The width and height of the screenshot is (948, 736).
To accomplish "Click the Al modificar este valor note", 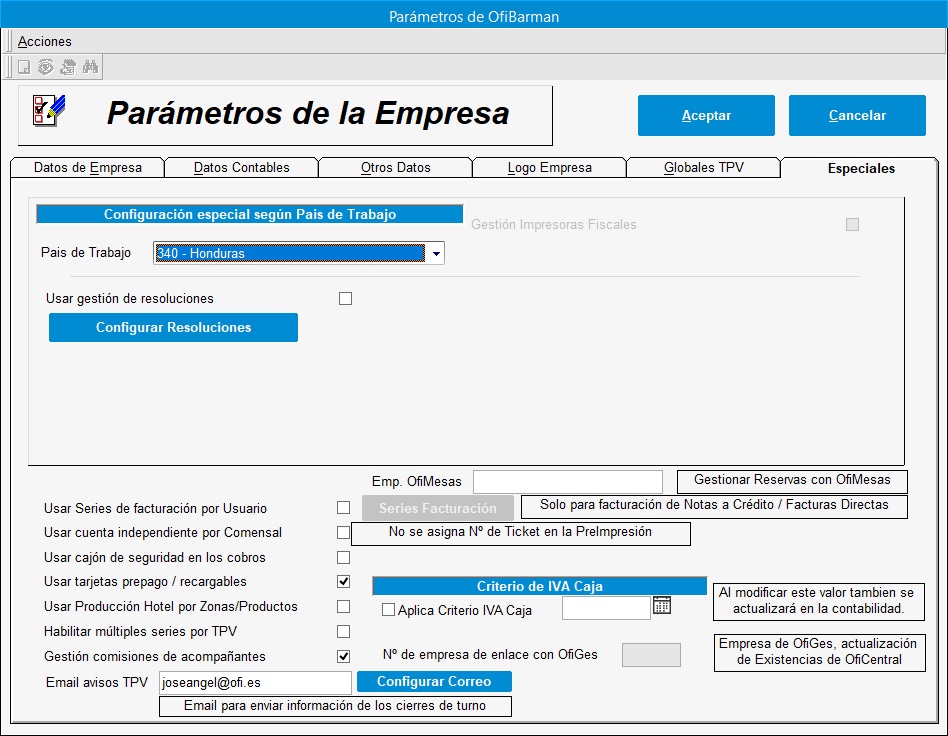I will [819, 601].
